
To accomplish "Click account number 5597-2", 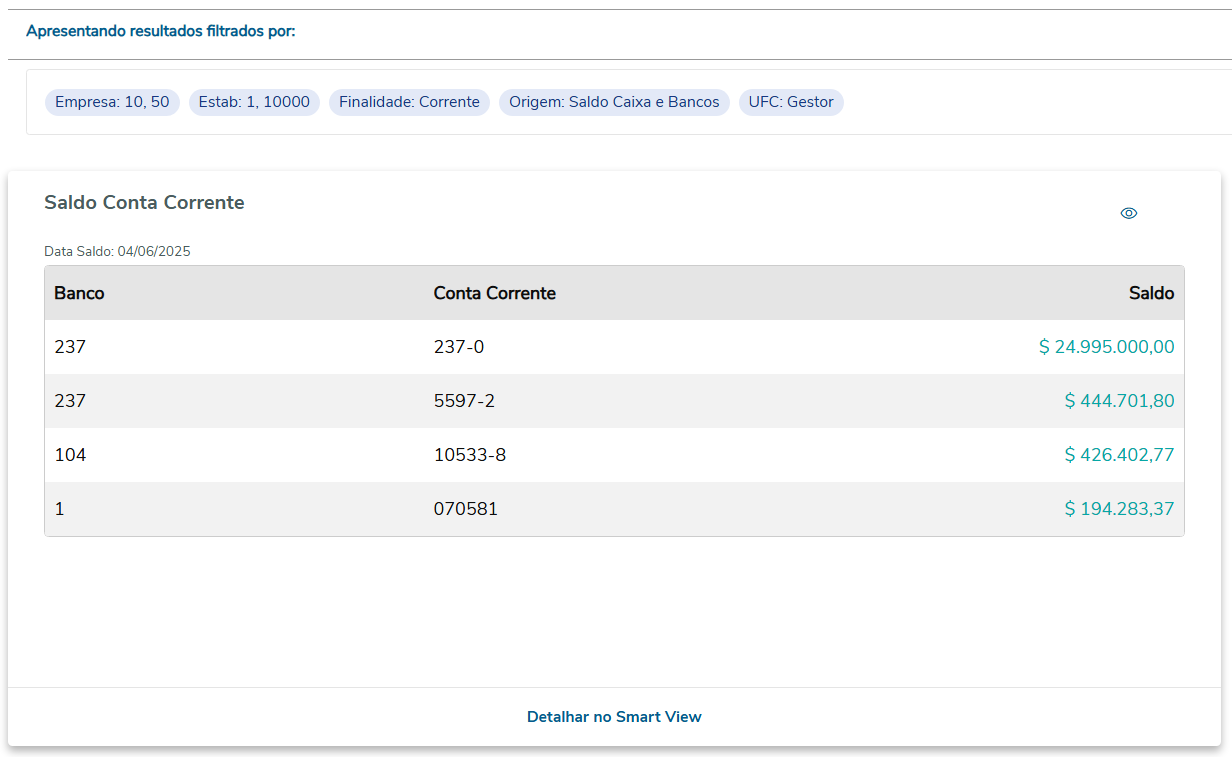I will 464,401.
